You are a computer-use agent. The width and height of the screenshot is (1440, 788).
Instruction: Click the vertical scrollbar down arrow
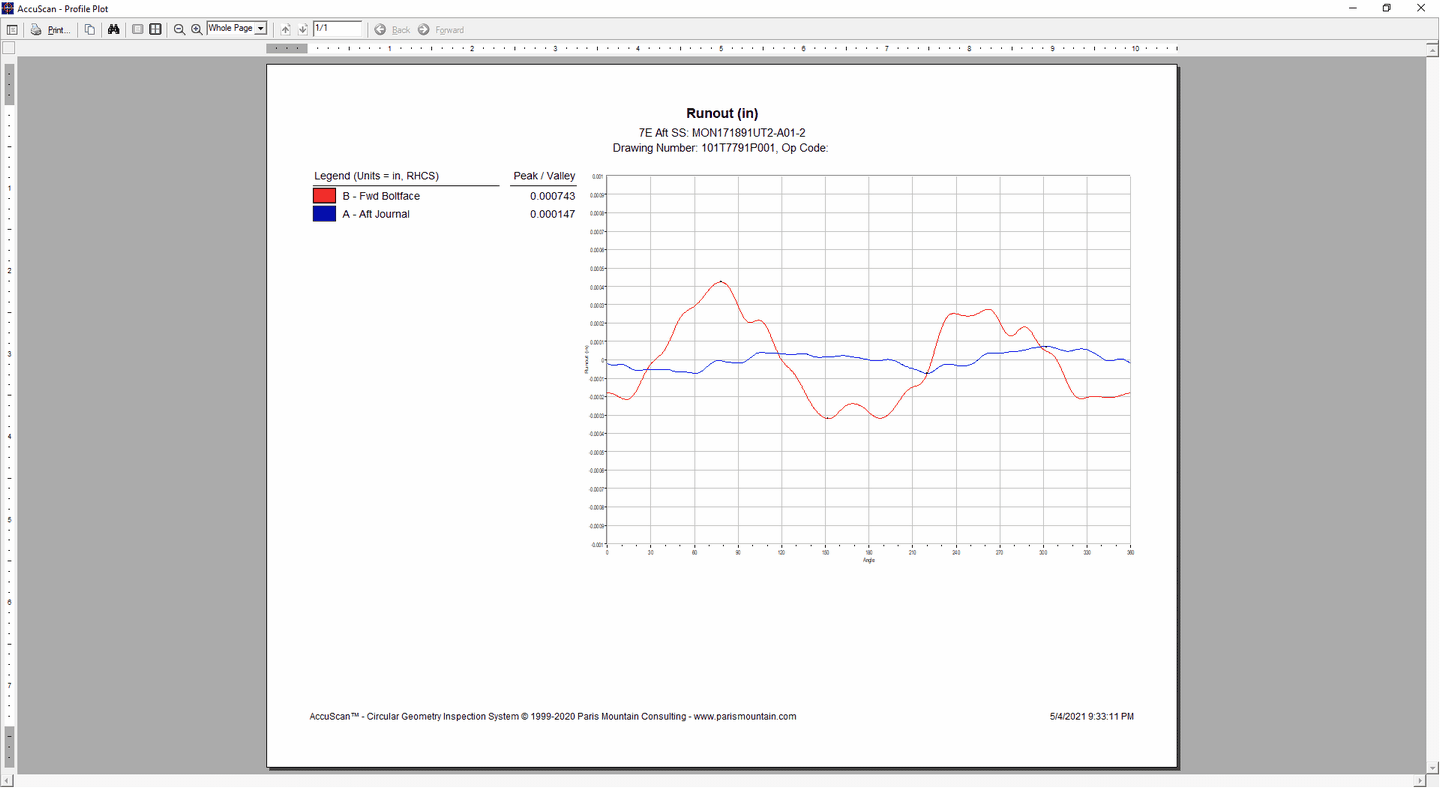tap(1432, 766)
